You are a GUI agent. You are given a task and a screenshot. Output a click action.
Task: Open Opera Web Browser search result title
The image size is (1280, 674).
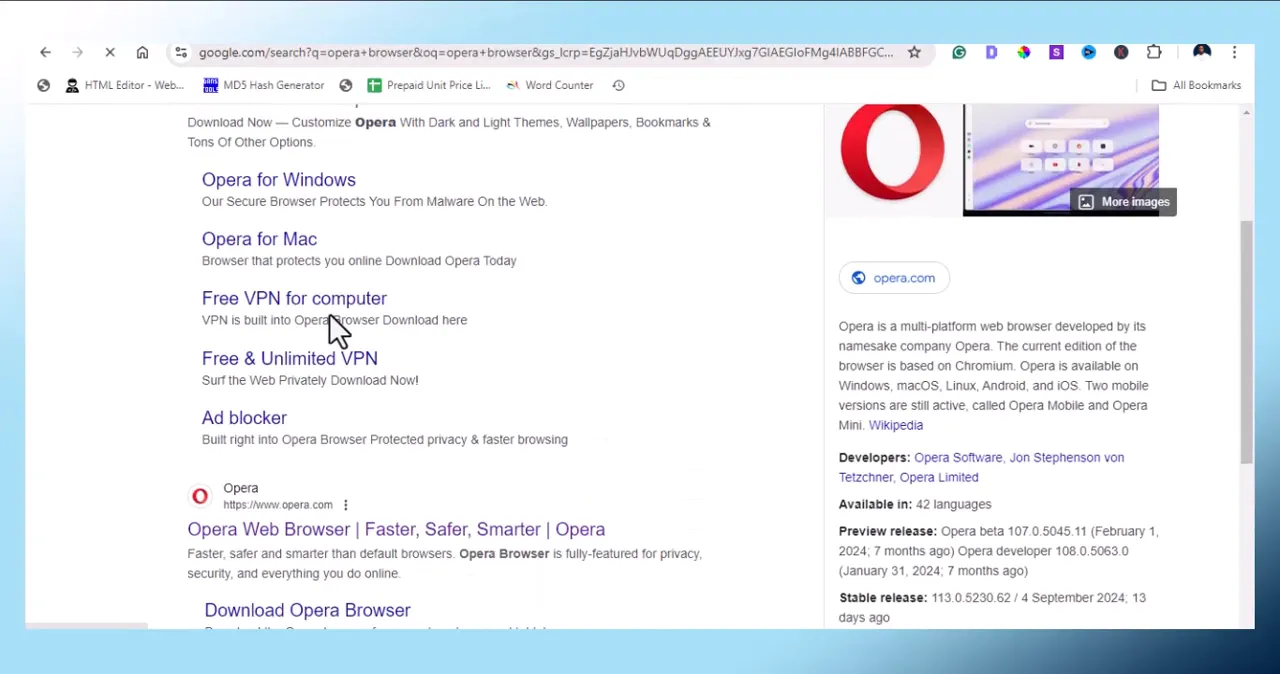(x=396, y=529)
